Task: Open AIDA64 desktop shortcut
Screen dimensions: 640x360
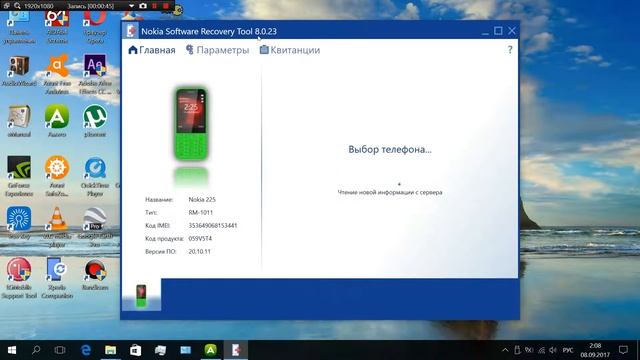Action: coord(57,28)
